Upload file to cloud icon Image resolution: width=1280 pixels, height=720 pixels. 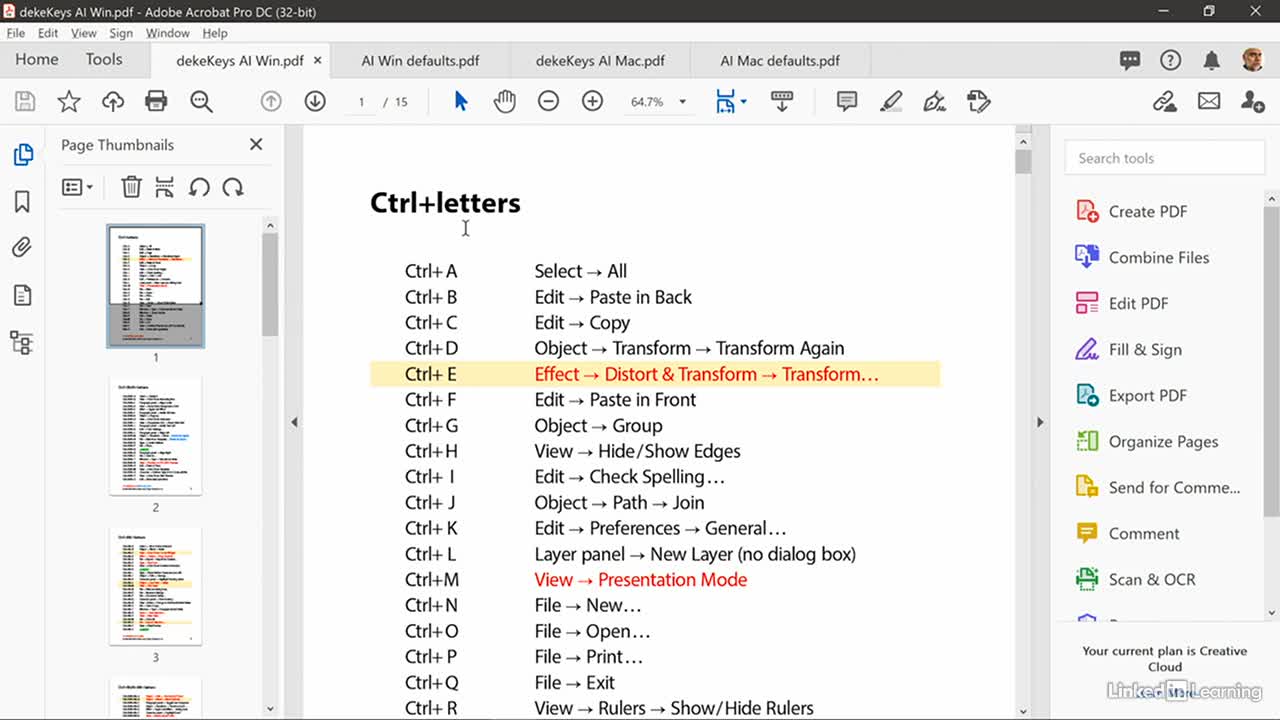coord(113,101)
